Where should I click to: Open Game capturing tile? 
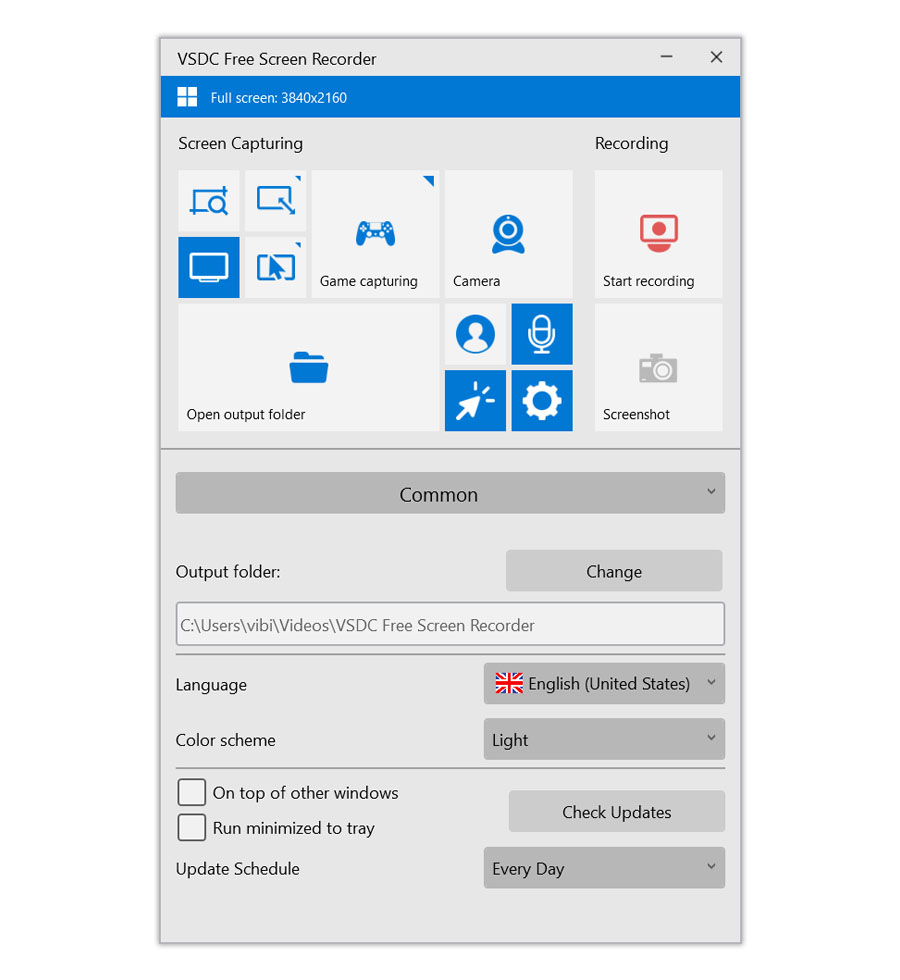[375, 234]
